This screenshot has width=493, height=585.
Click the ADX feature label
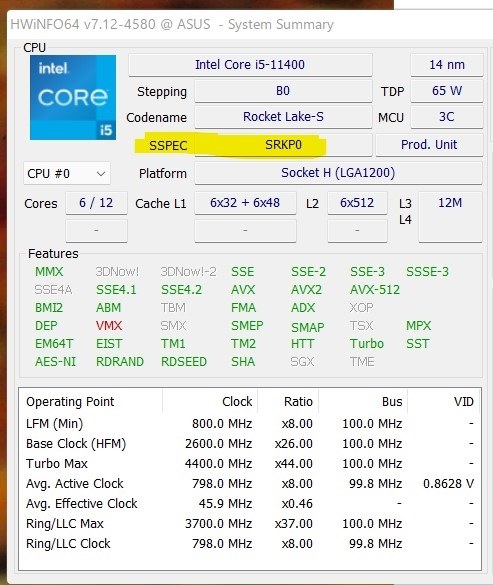point(303,308)
